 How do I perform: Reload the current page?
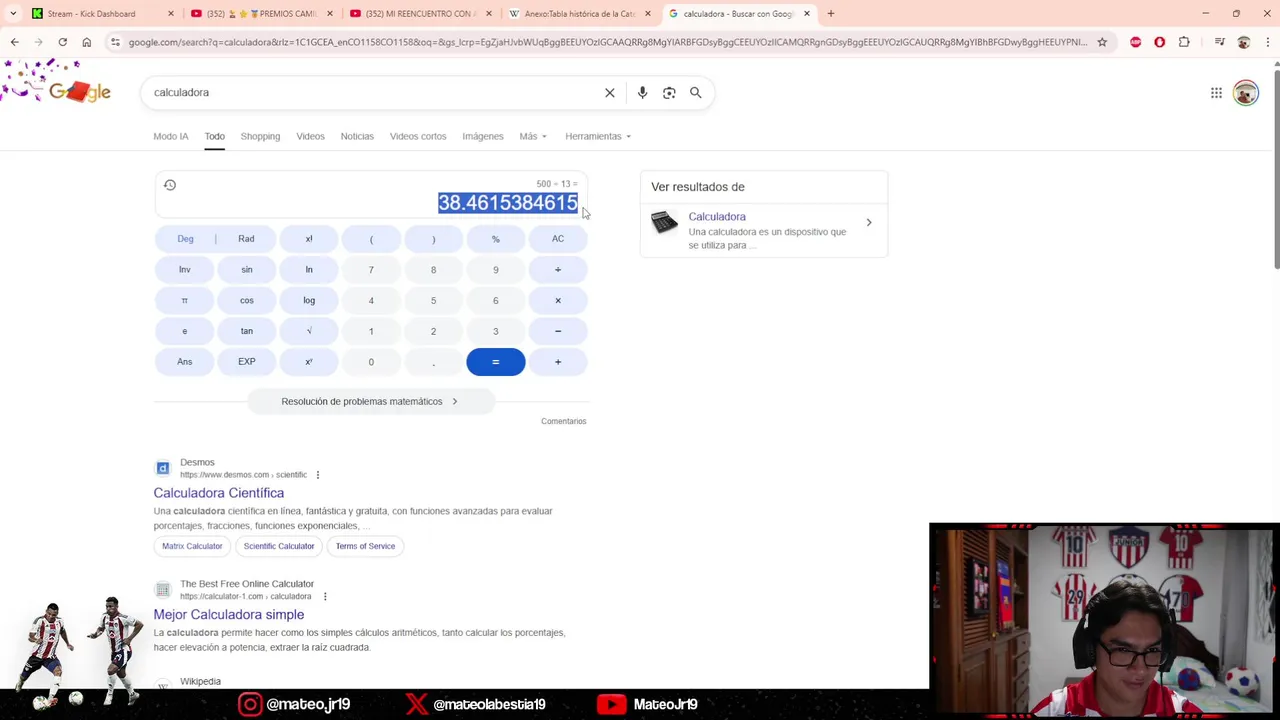point(62,42)
